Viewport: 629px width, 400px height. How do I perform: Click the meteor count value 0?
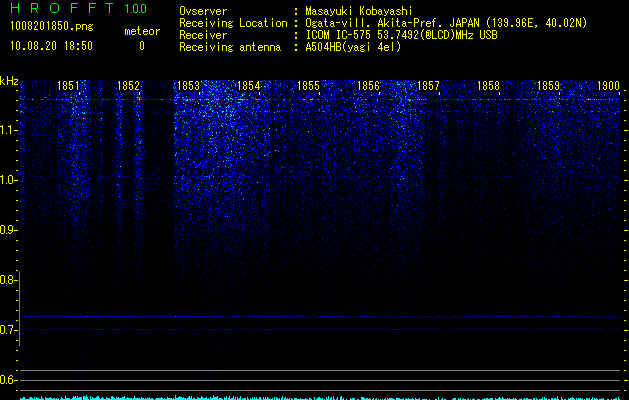click(x=142, y=46)
